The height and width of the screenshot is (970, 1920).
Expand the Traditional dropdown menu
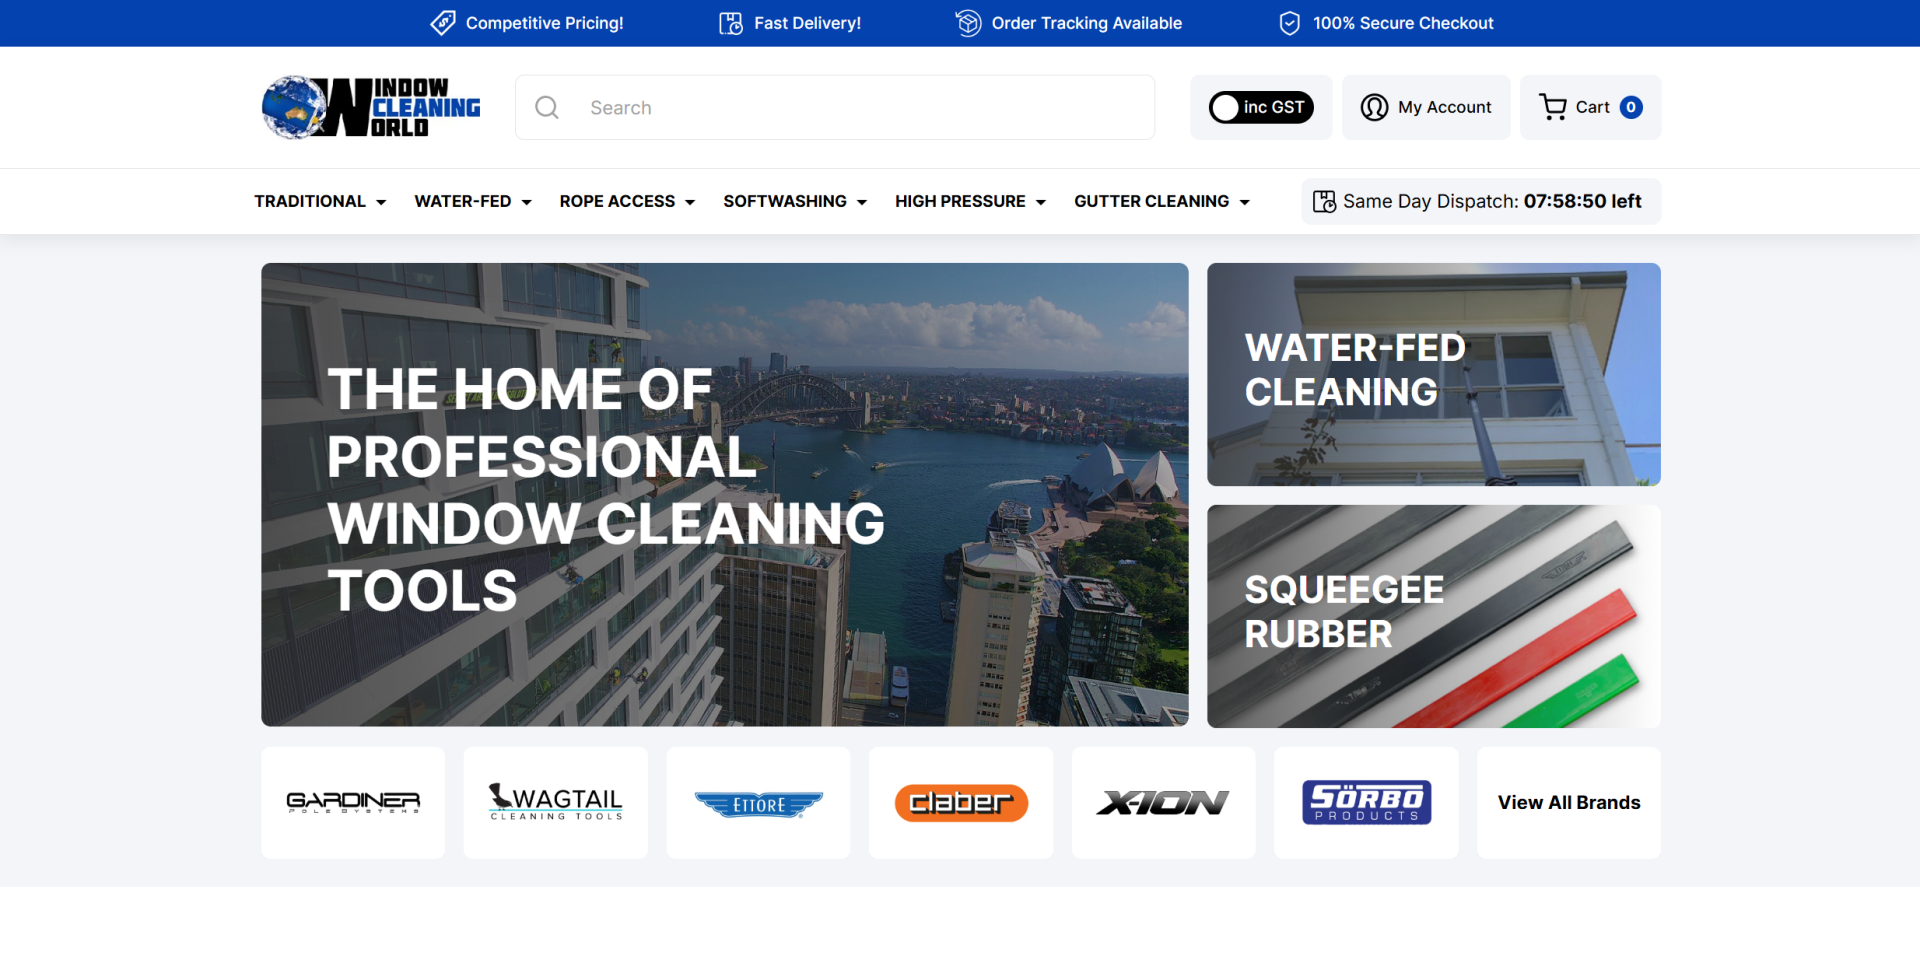(x=320, y=202)
